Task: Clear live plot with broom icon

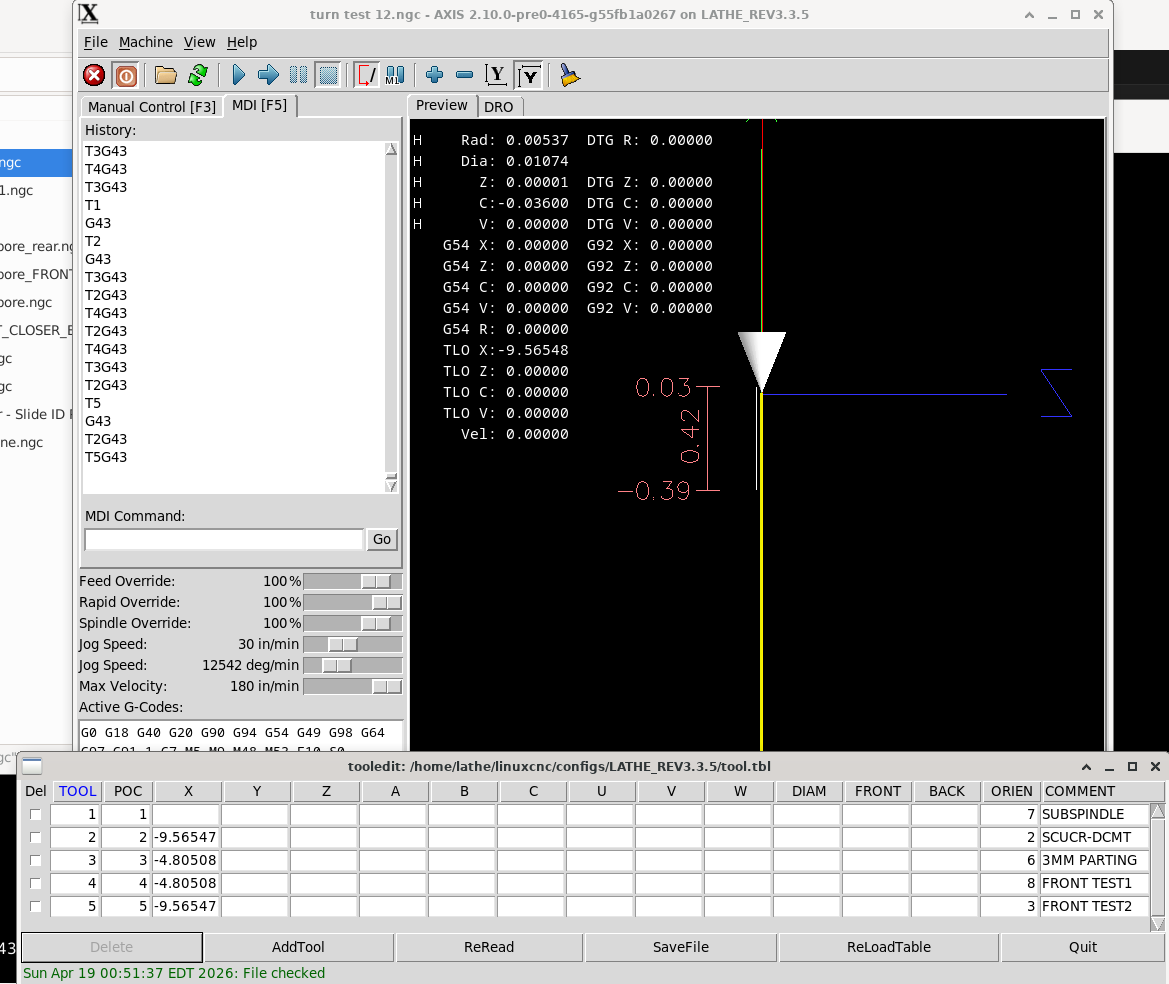Action: (x=569, y=75)
